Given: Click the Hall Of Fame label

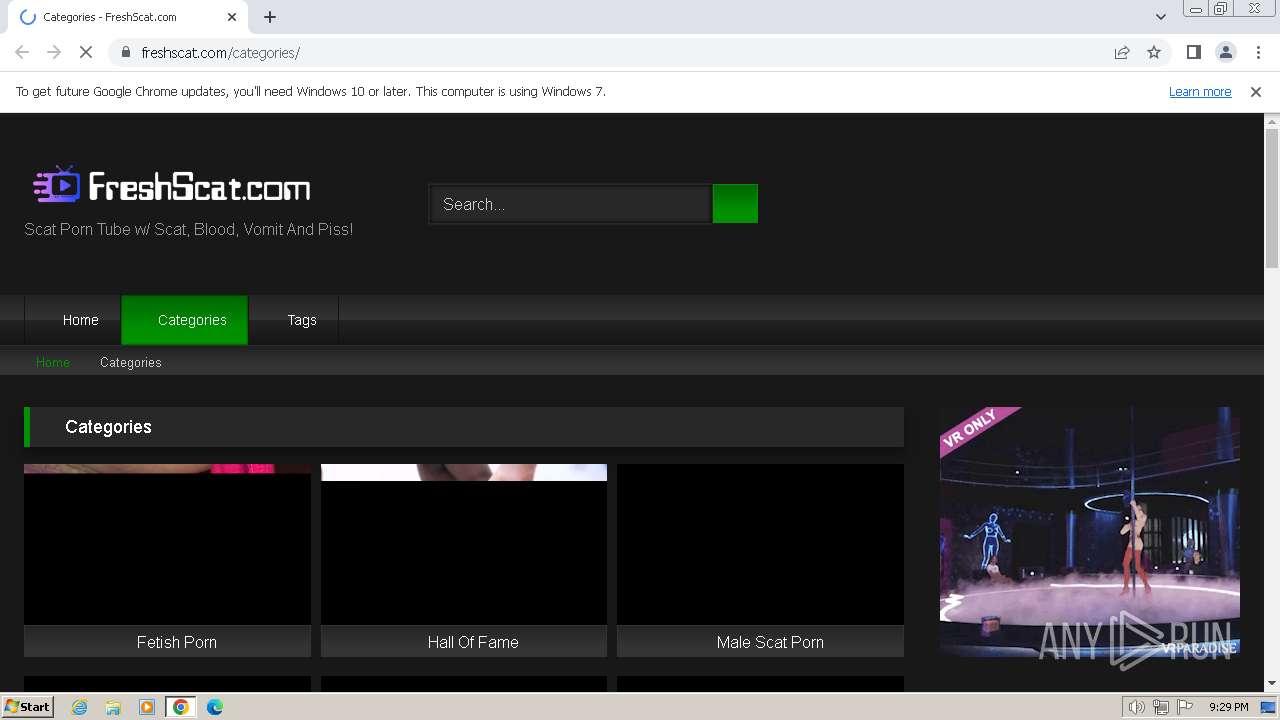Looking at the screenshot, I should pyautogui.click(x=473, y=642).
